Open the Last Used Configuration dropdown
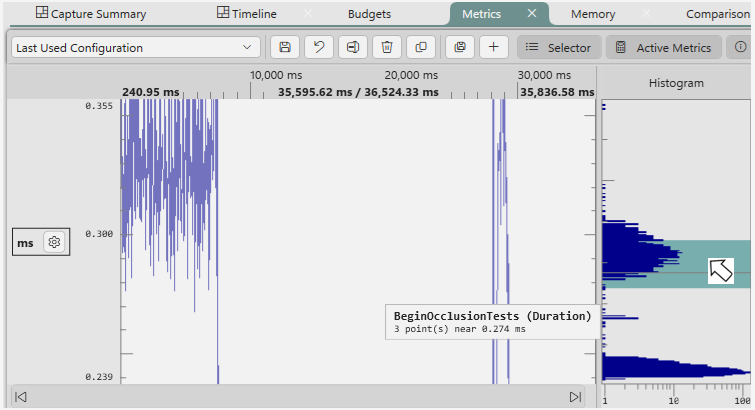 pyautogui.click(x=136, y=48)
